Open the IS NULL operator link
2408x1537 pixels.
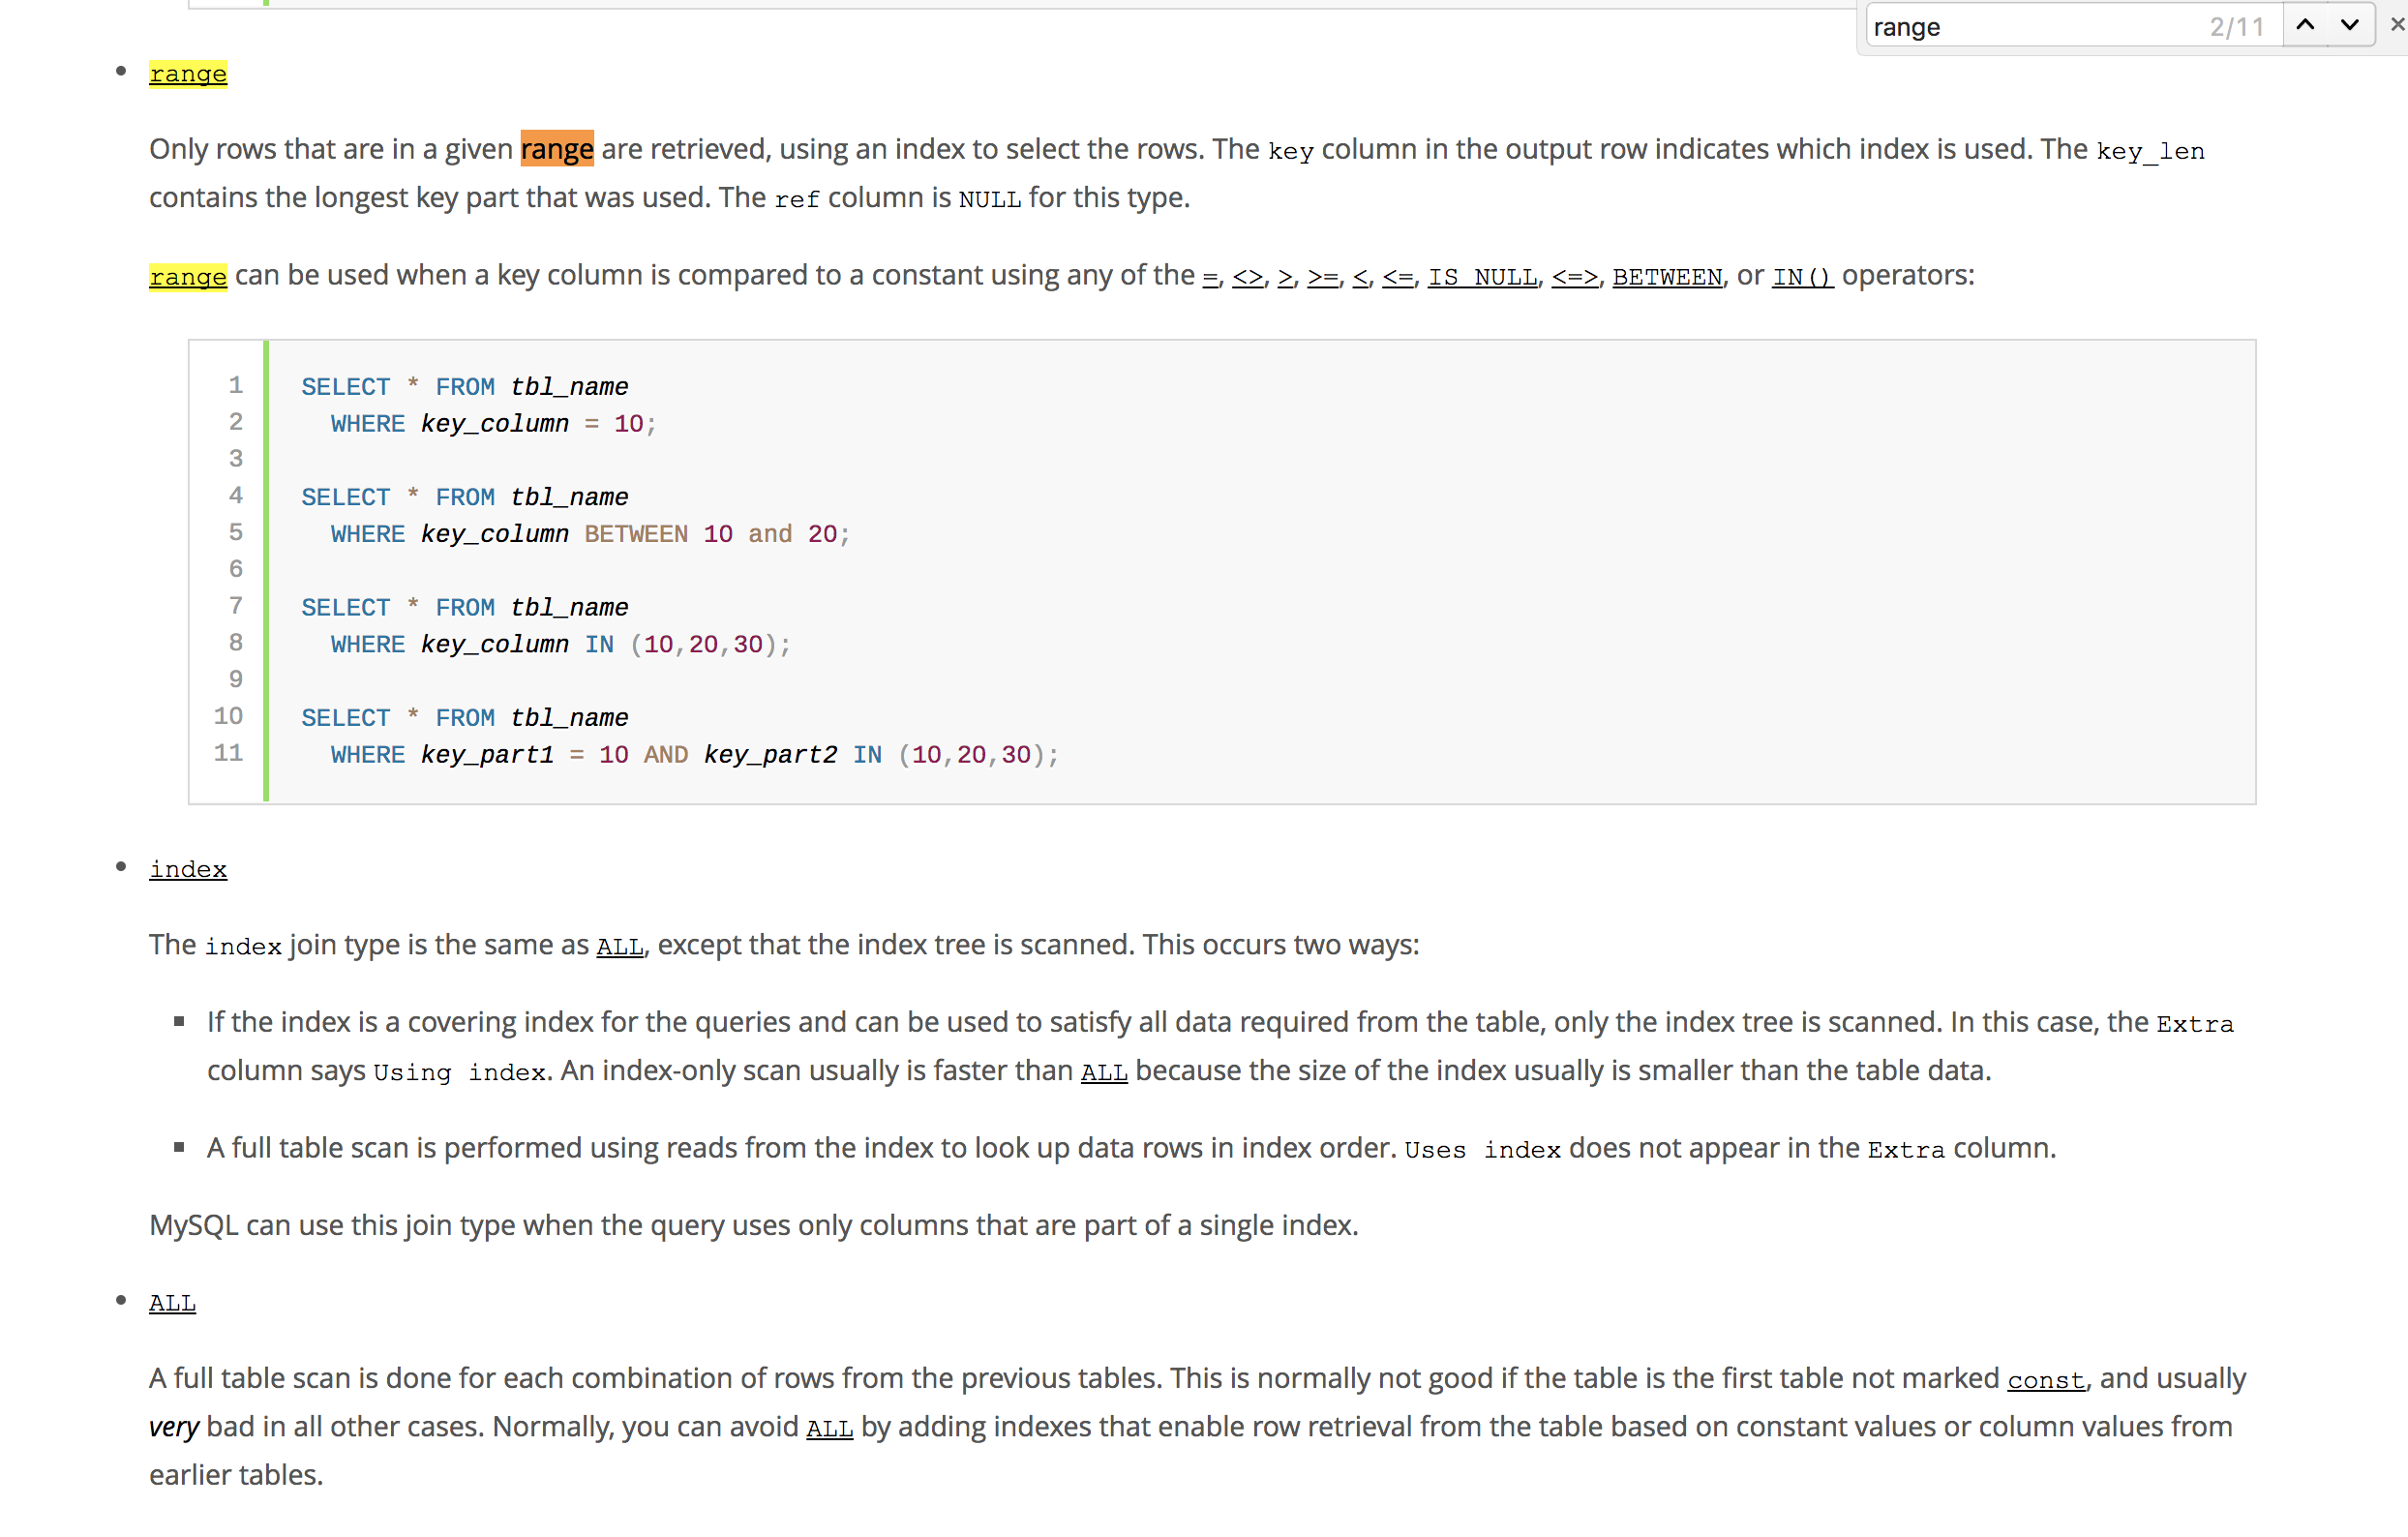(x=1482, y=277)
